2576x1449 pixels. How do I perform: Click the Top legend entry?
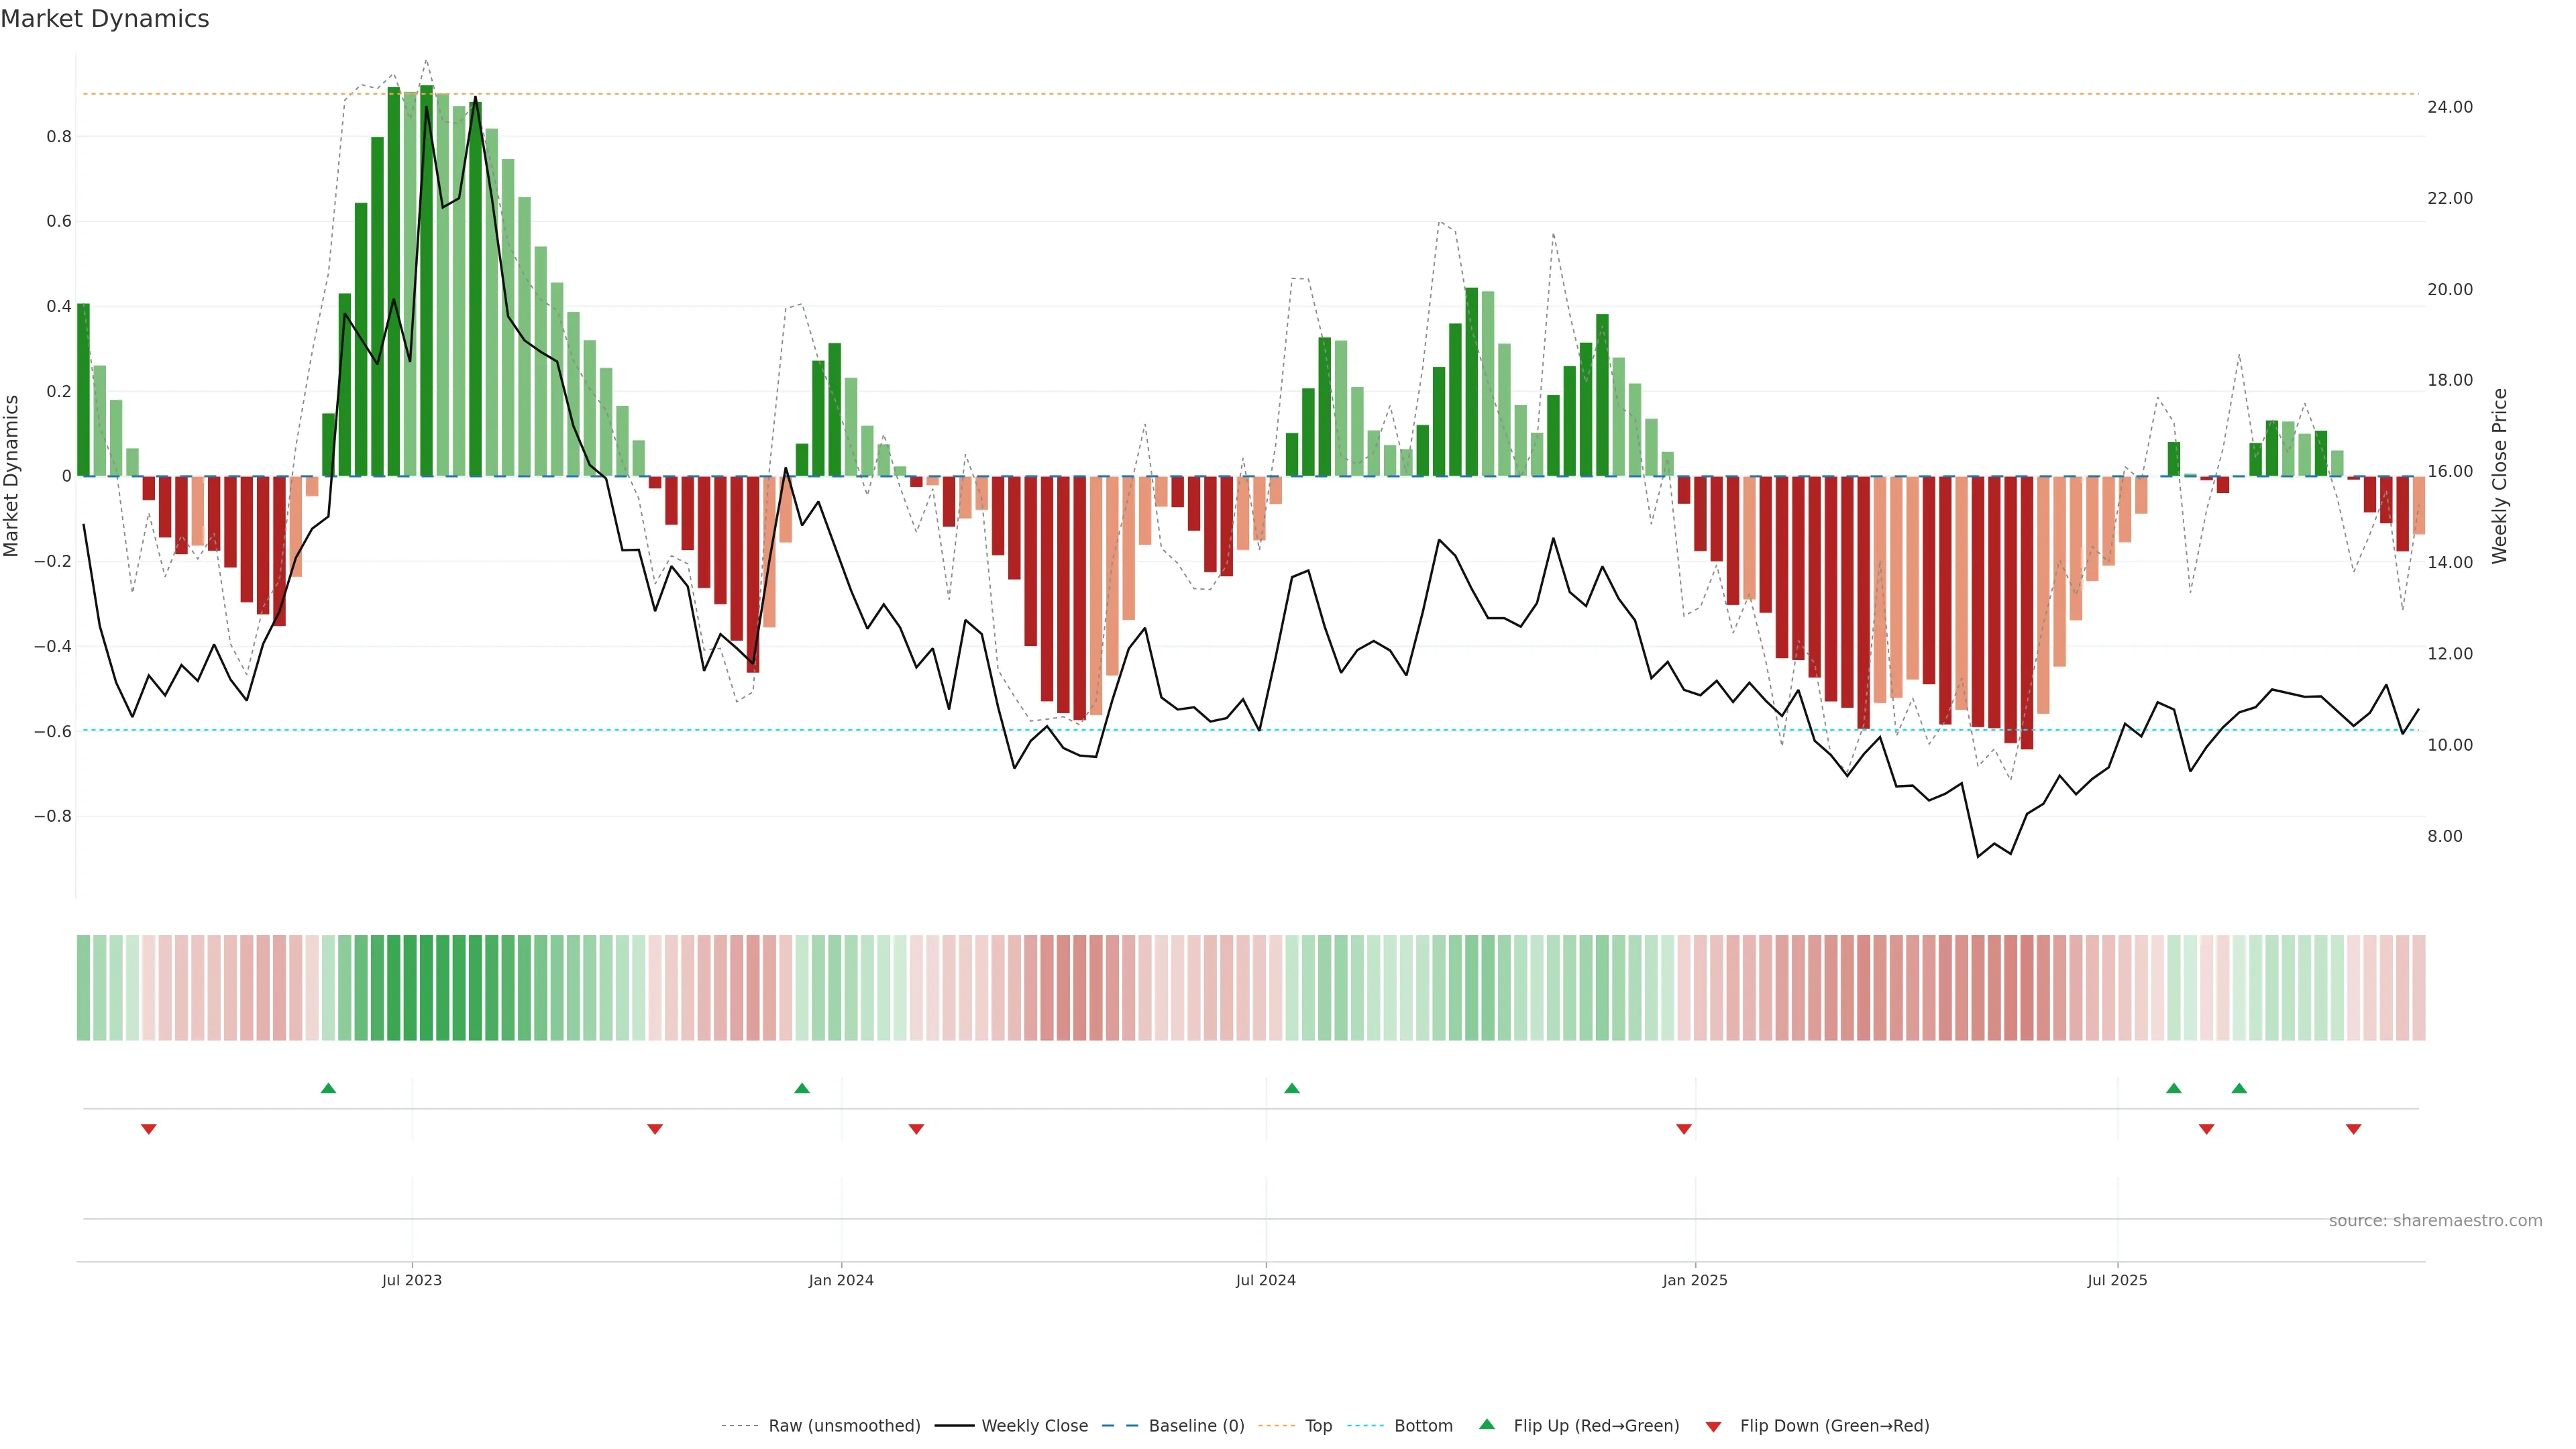click(x=1318, y=1425)
